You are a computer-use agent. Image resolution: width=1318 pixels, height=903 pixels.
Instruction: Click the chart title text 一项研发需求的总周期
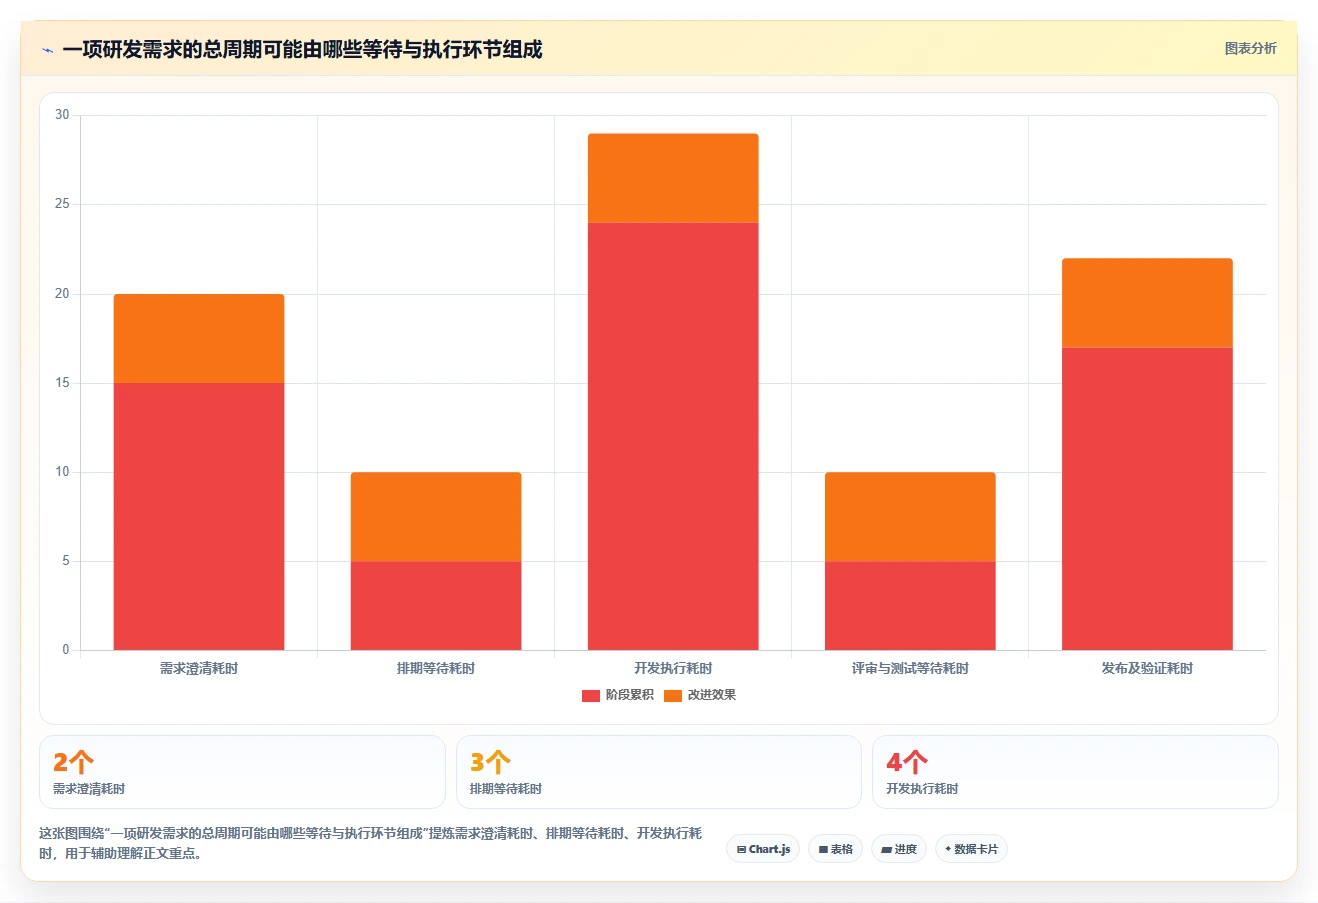(162, 50)
